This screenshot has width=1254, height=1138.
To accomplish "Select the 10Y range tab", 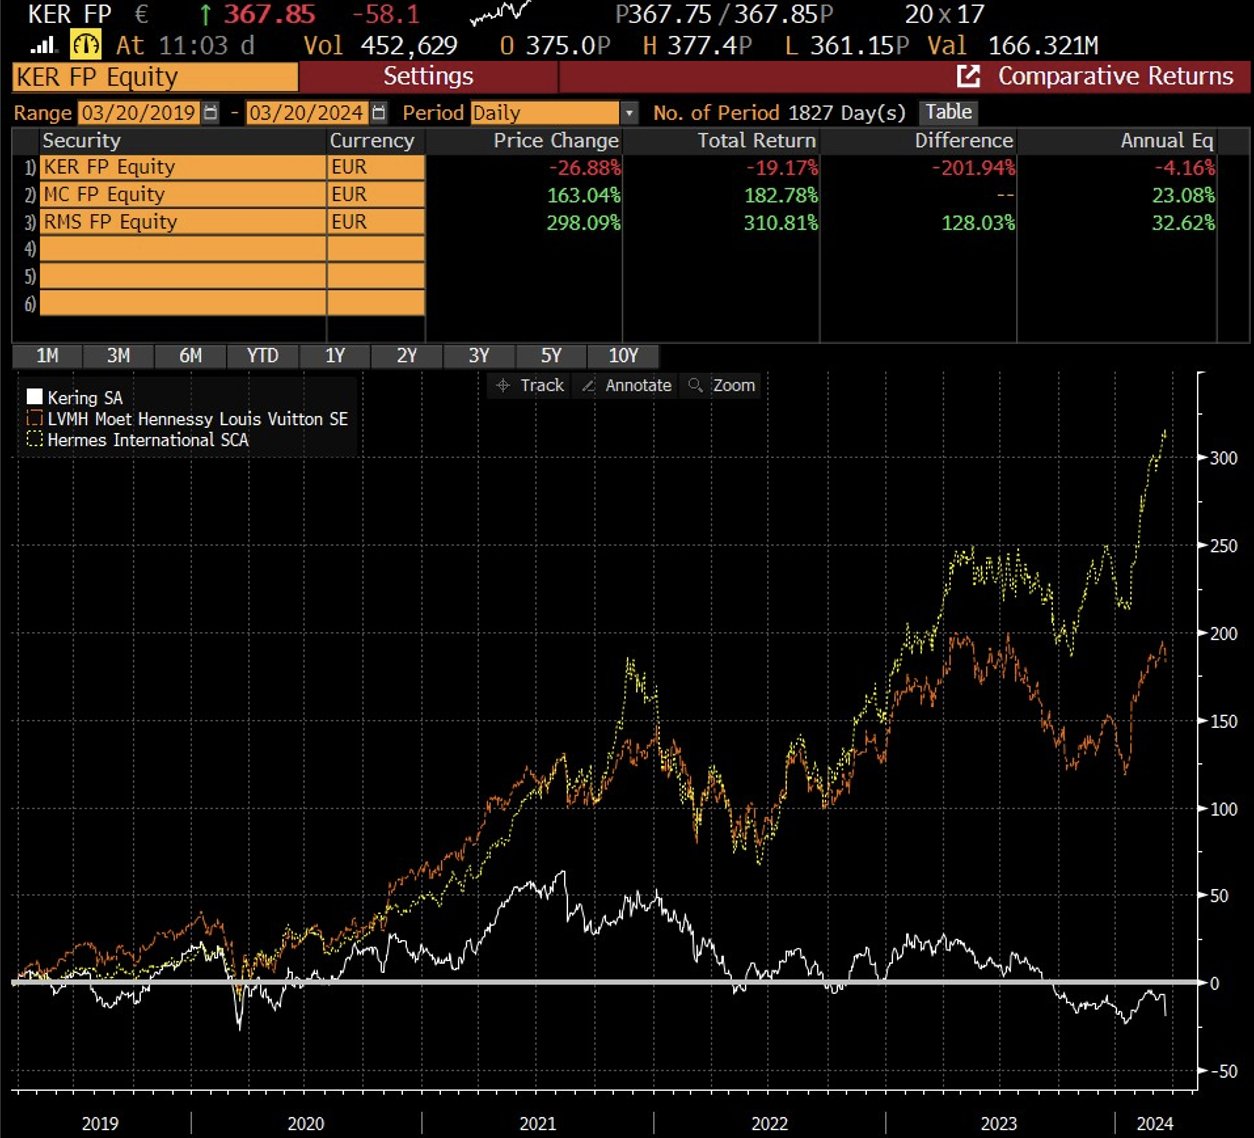I will (x=623, y=356).
